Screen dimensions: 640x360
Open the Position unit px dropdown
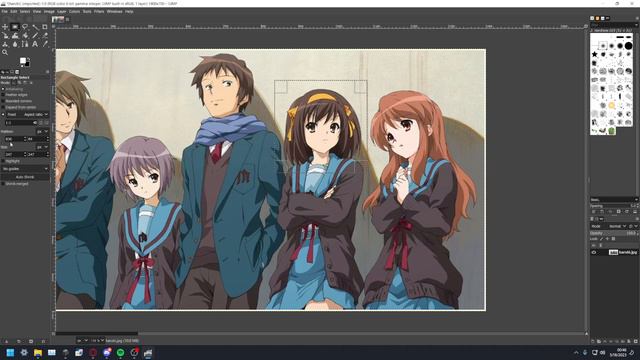[42, 131]
